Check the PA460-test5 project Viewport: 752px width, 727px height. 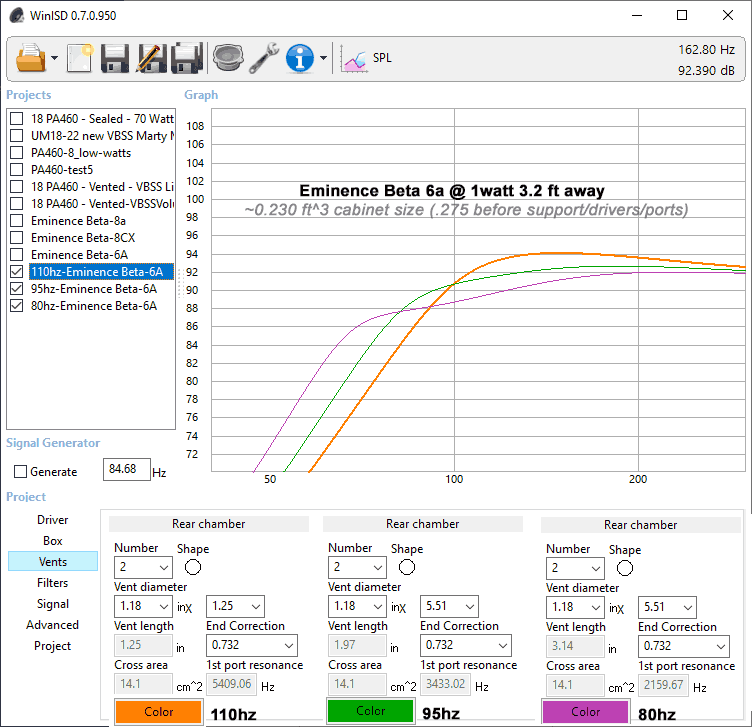(17, 170)
